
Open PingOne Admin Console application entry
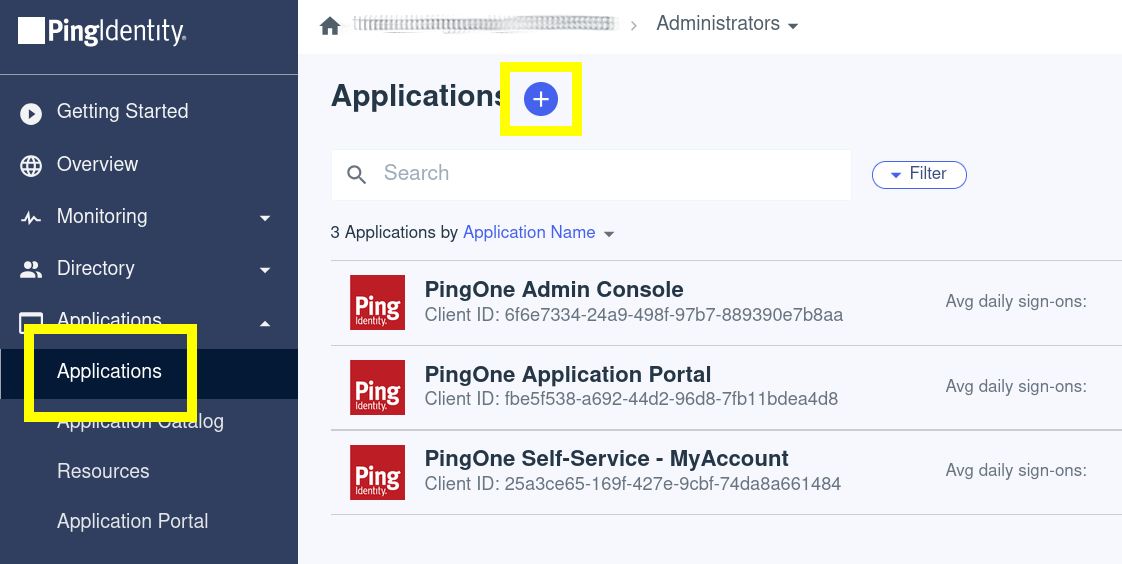(x=554, y=290)
